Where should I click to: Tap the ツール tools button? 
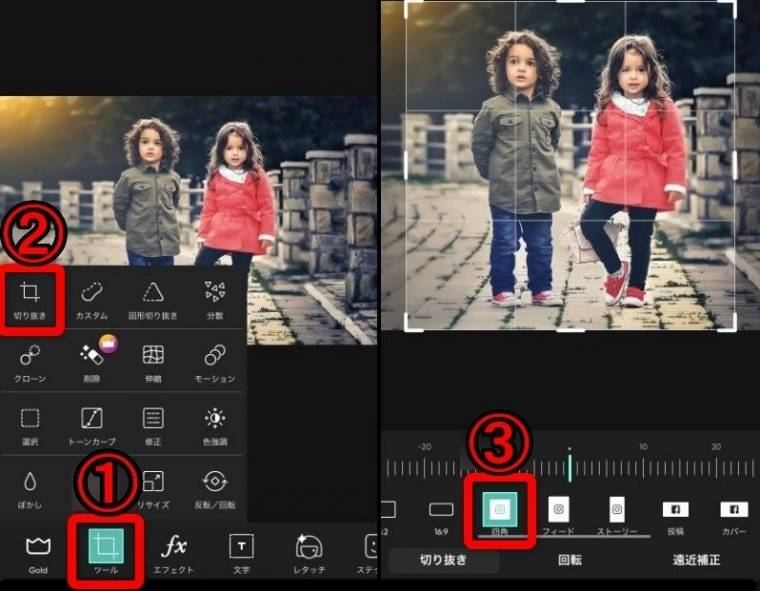click(106, 552)
